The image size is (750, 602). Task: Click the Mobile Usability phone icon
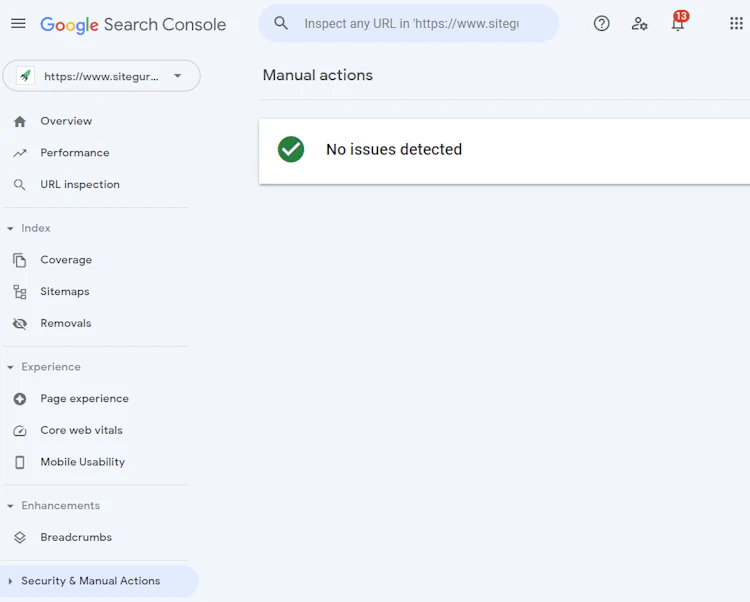[x=20, y=462]
